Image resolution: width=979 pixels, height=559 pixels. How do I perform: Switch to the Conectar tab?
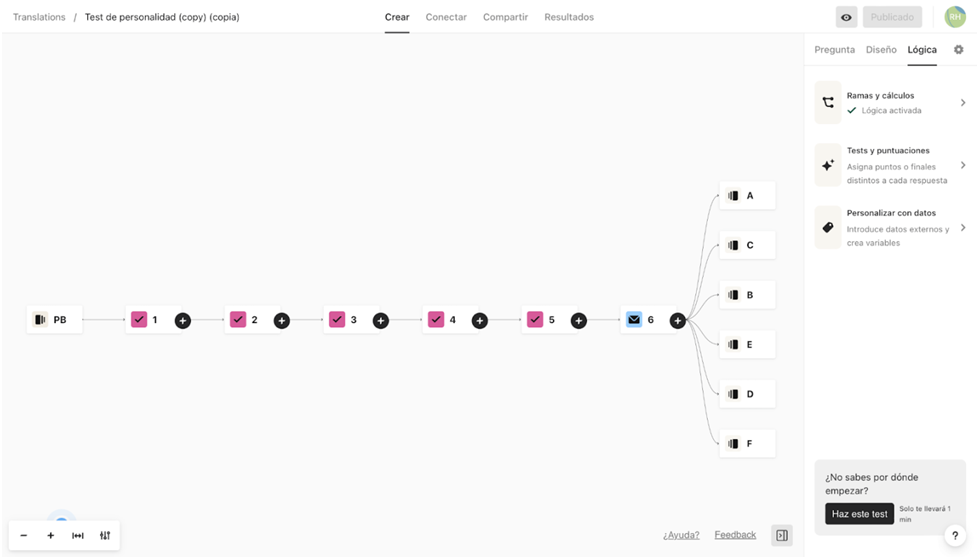tap(446, 17)
